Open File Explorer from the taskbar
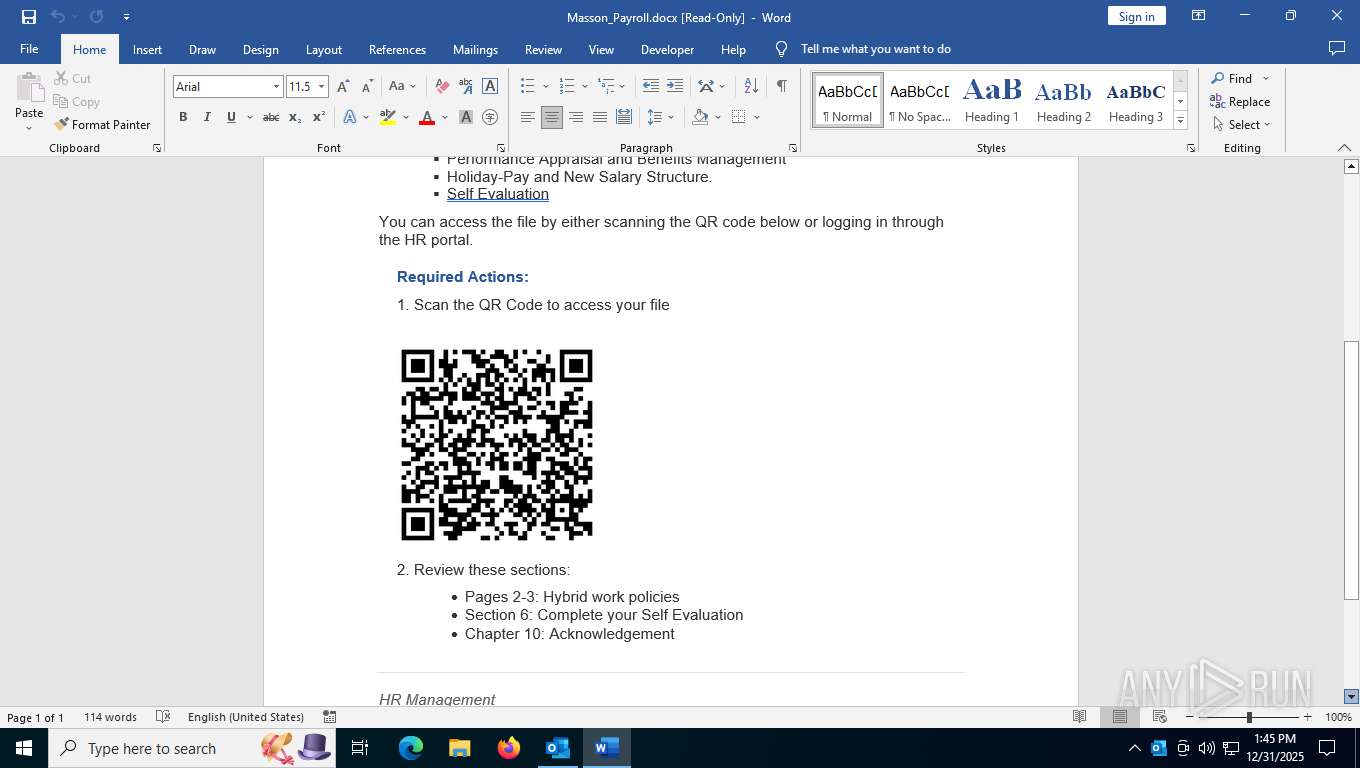This screenshot has height=768, width=1360. [459, 748]
